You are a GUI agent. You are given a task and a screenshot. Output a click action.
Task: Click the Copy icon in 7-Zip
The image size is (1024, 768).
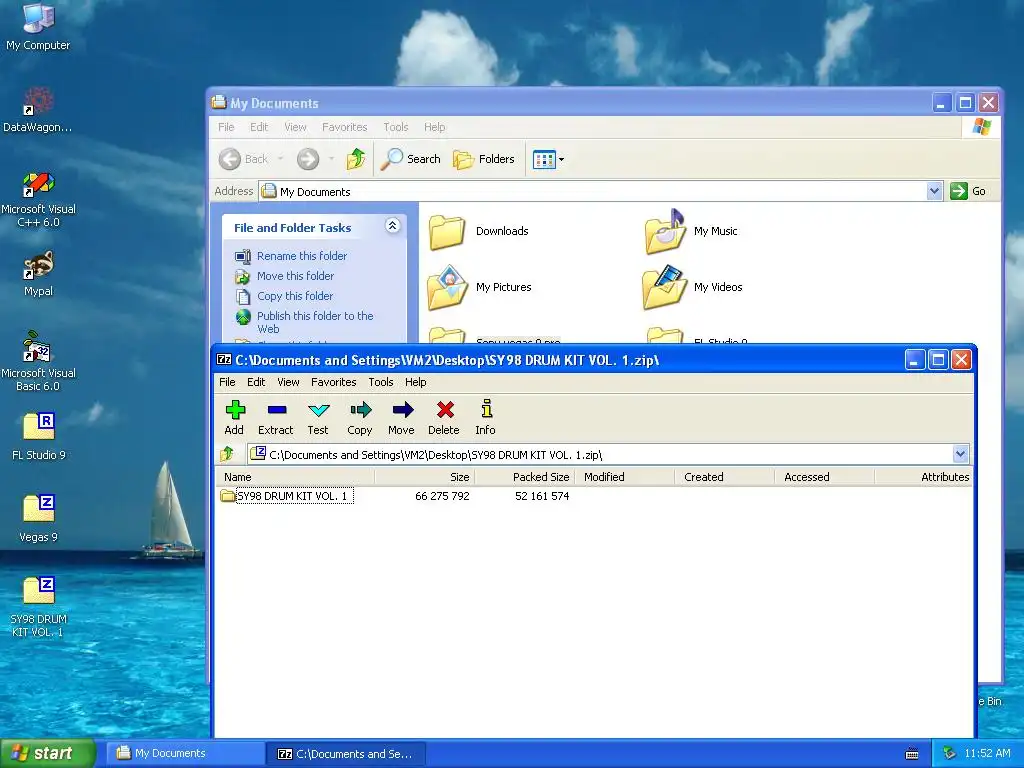[x=360, y=417]
